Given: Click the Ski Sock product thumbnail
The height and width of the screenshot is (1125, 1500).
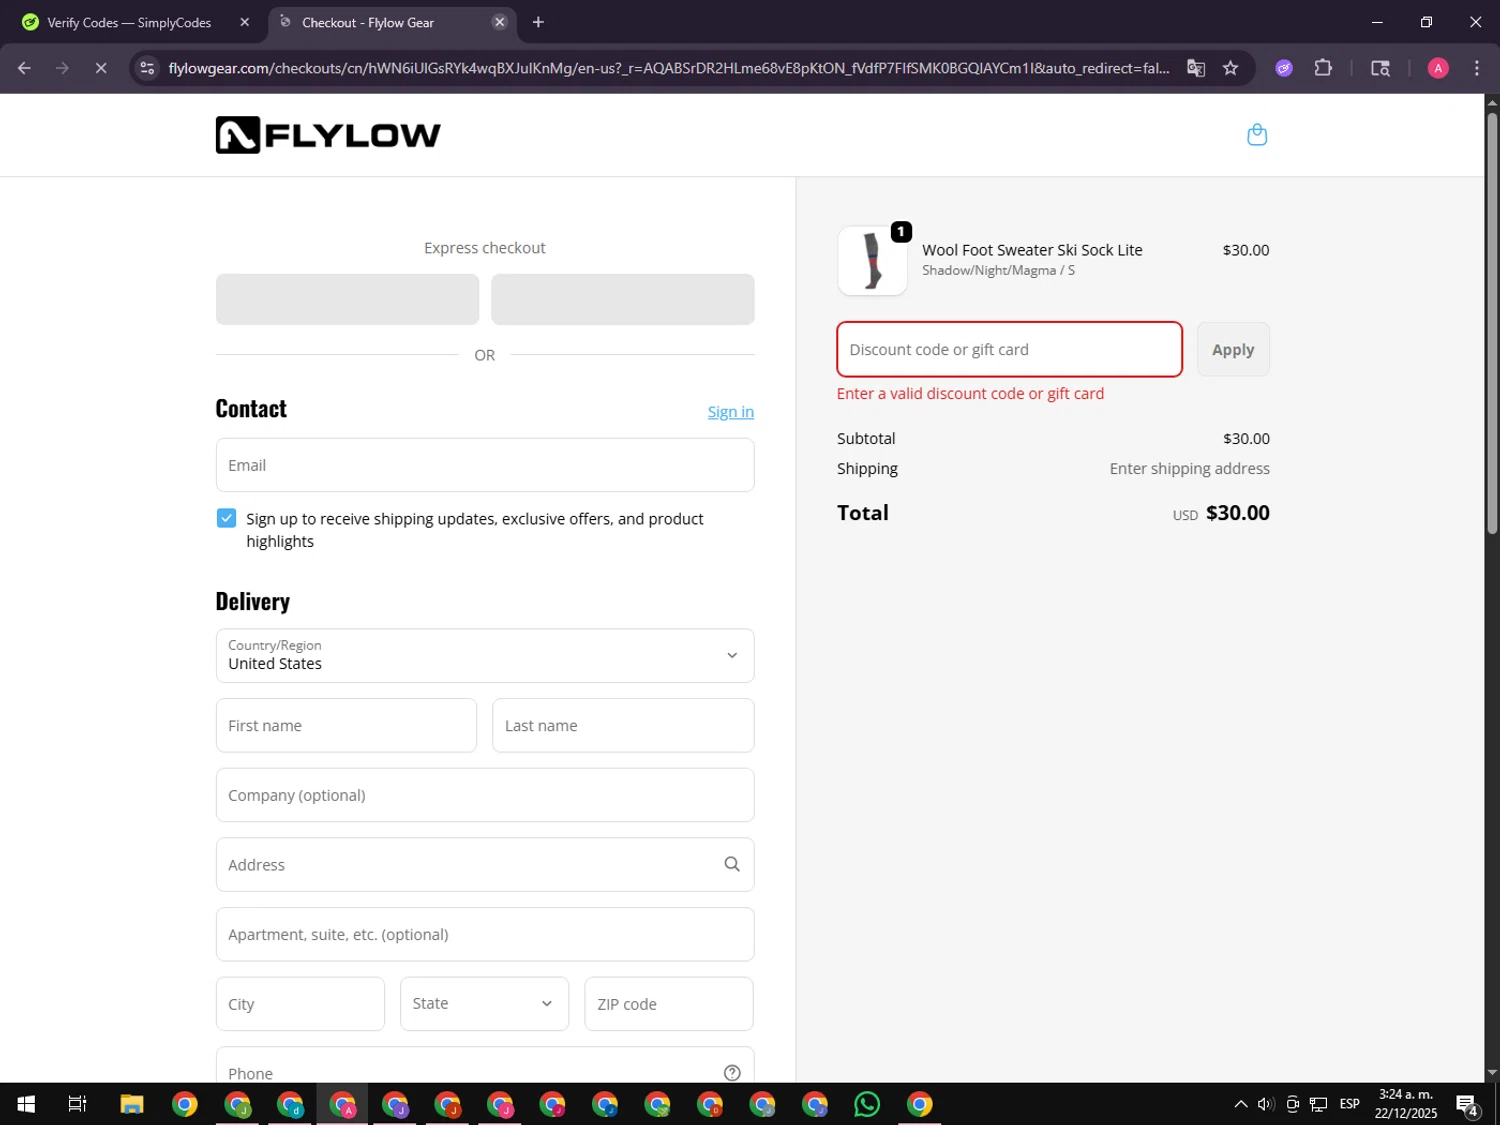Looking at the screenshot, I should 872,260.
